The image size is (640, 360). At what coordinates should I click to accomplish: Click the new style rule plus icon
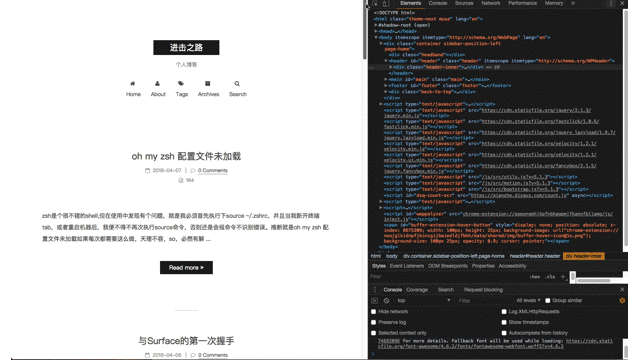(x=563, y=276)
